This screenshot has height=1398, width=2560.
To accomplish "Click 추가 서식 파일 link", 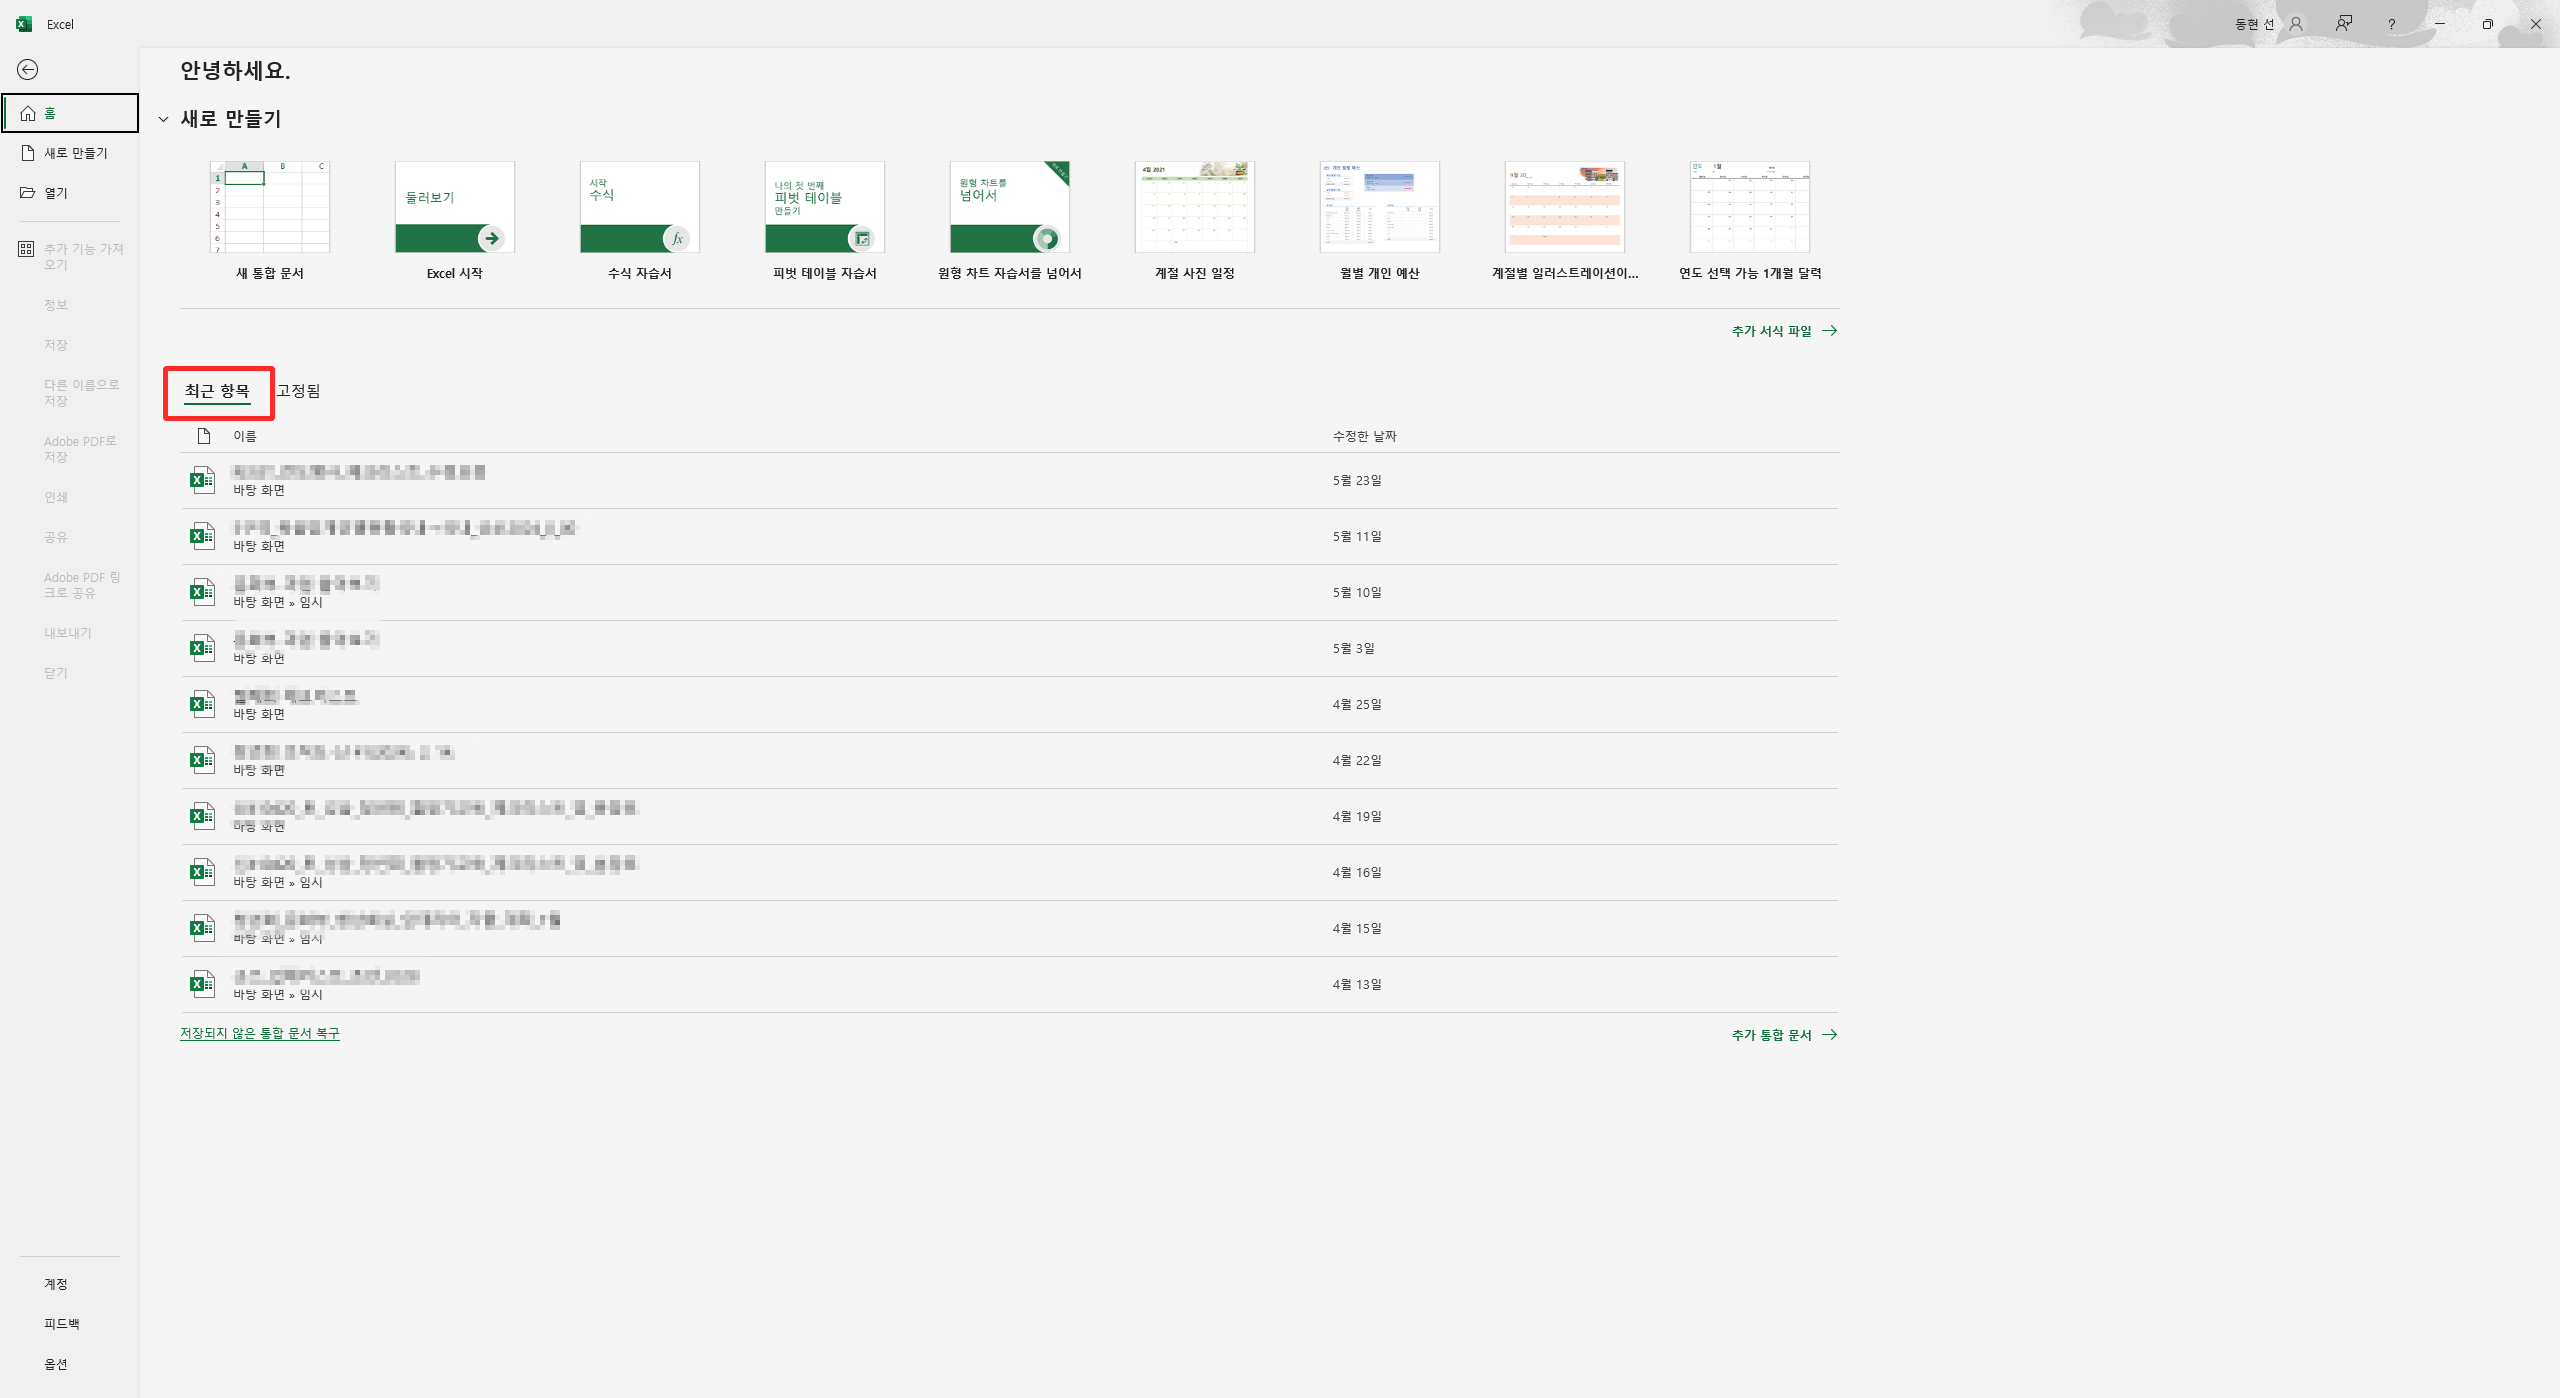I will click(1783, 331).
